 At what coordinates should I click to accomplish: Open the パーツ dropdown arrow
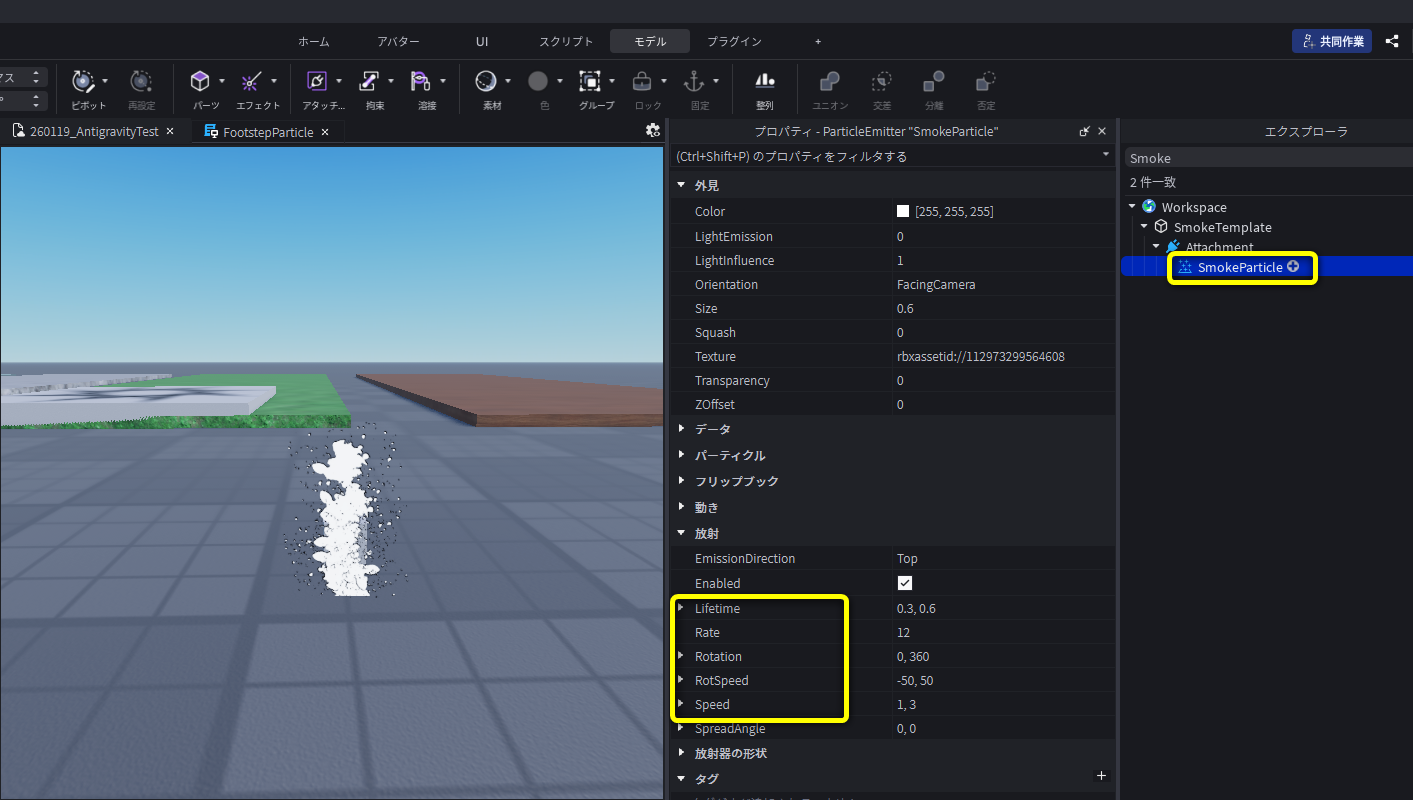click(221, 81)
